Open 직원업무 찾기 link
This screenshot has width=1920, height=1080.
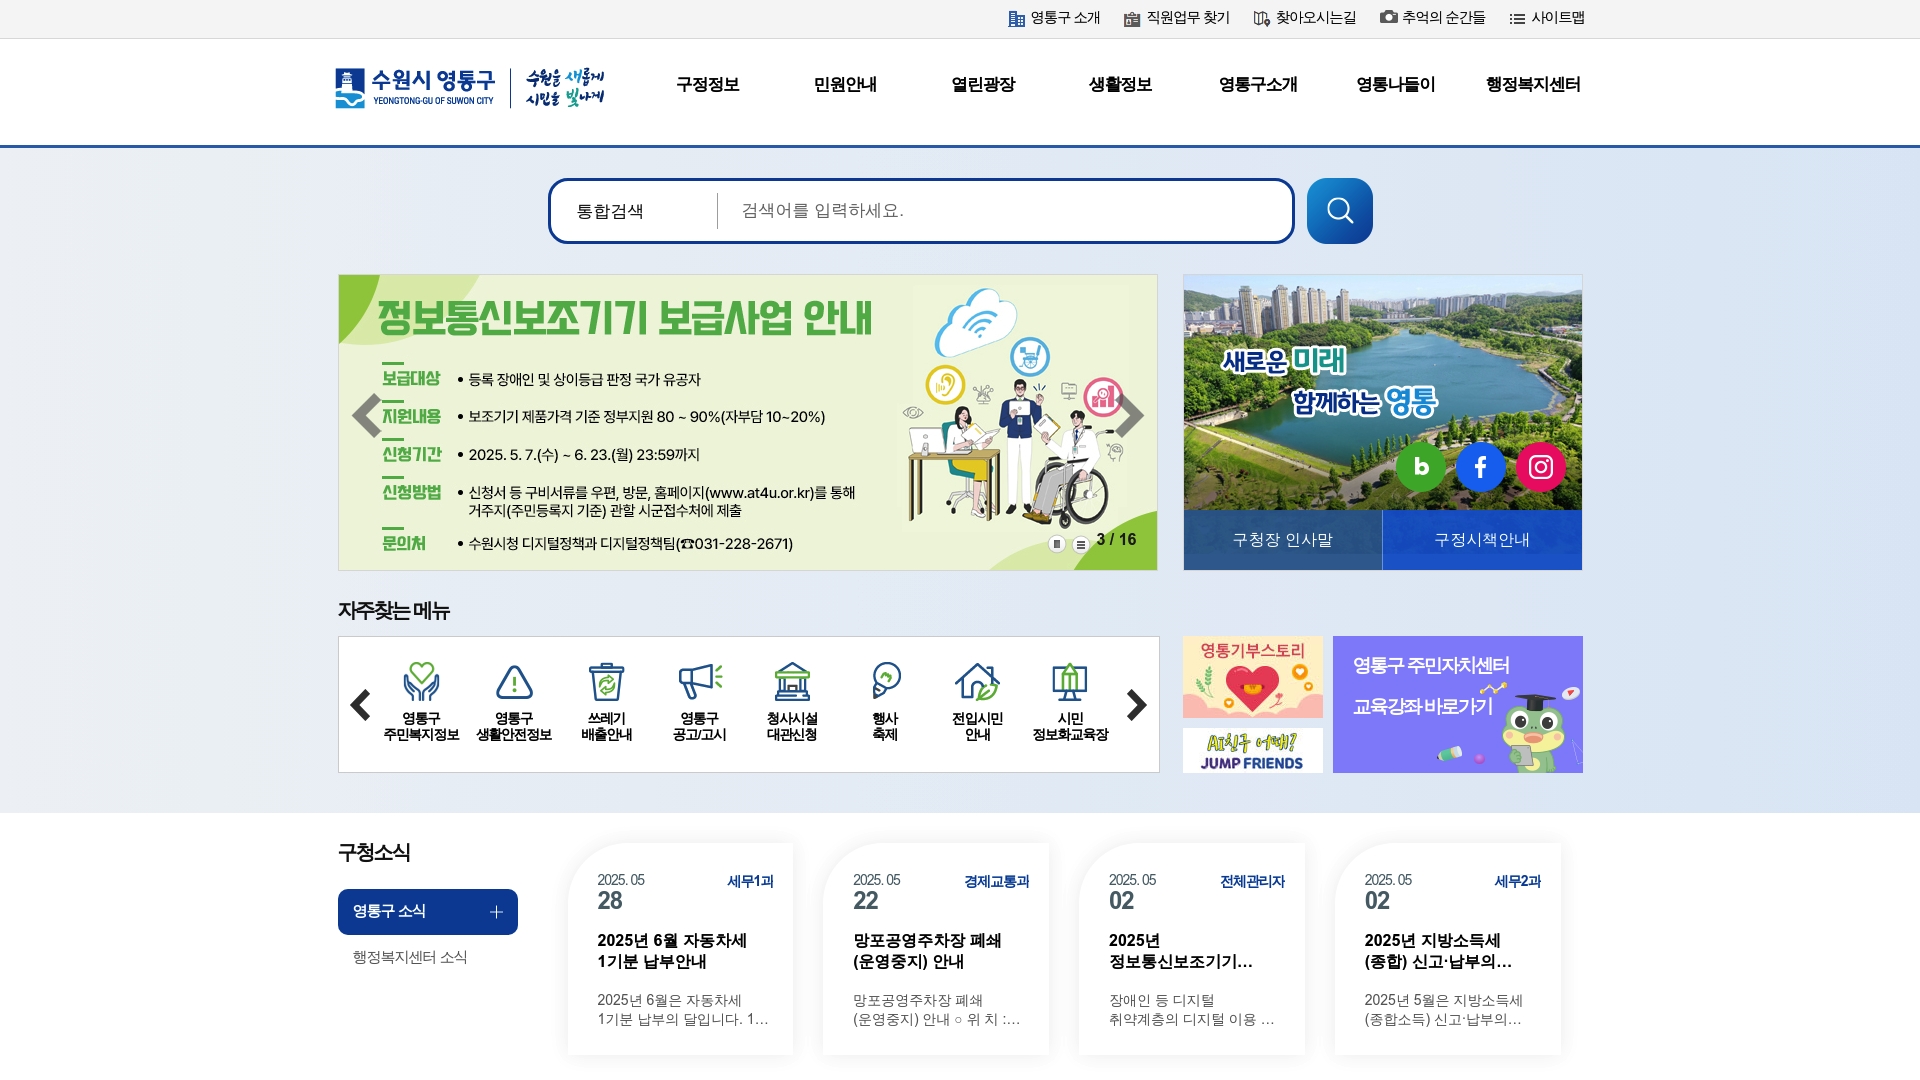(x=1177, y=18)
